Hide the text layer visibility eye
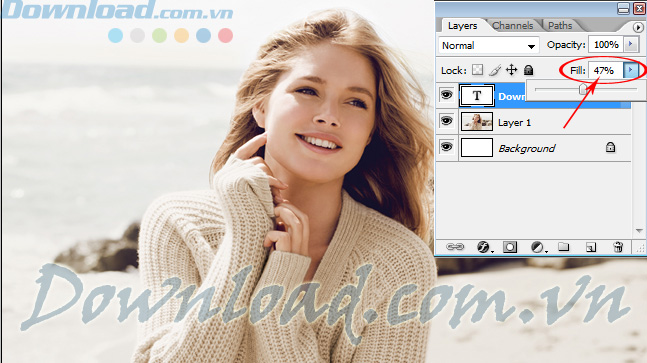The width and height of the screenshot is (647, 363). pos(446,95)
